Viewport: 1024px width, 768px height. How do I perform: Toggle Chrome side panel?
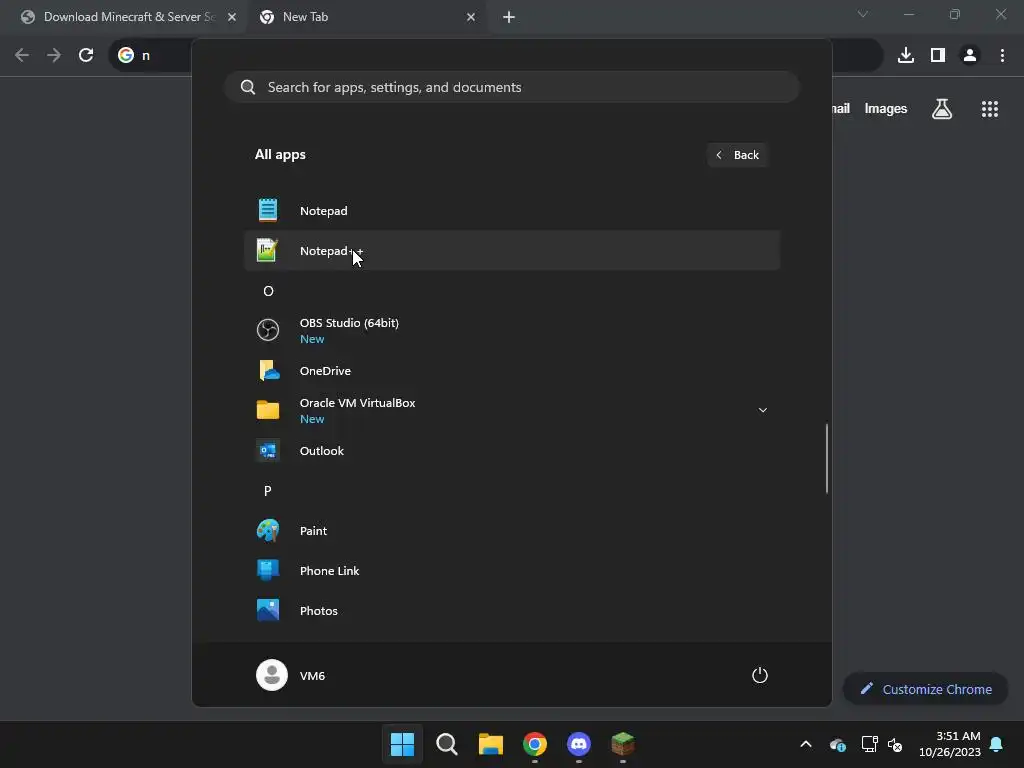pos(938,55)
